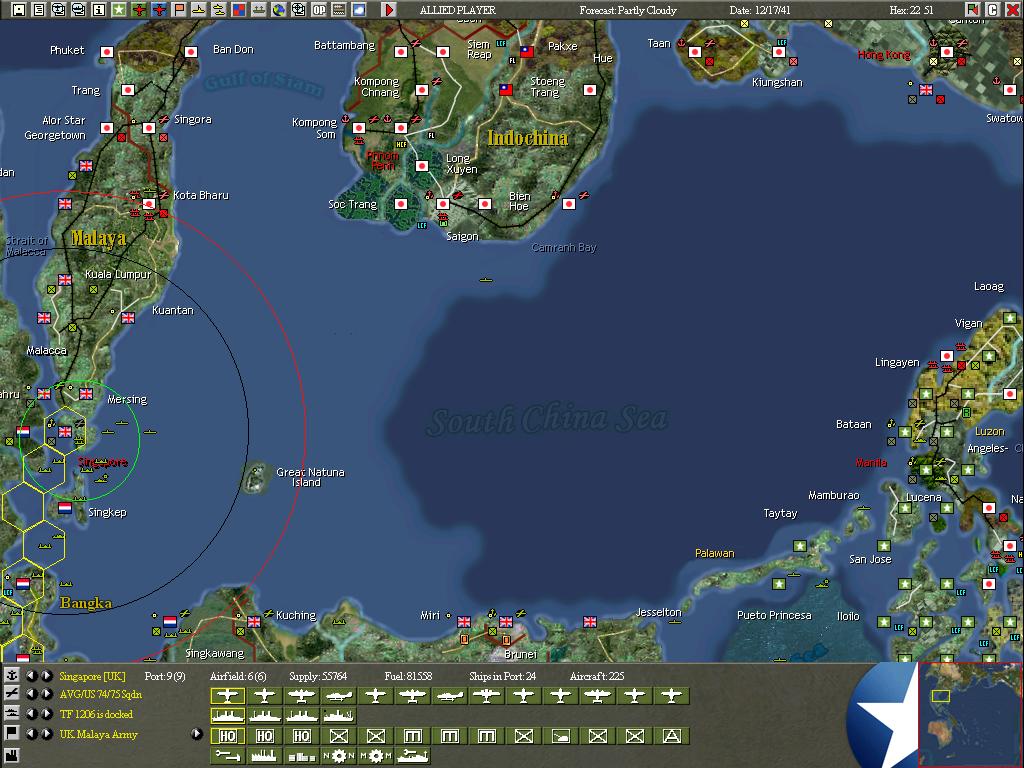Select the highlighted first docked ship icon
The image size is (1024, 768).
pos(227,716)
